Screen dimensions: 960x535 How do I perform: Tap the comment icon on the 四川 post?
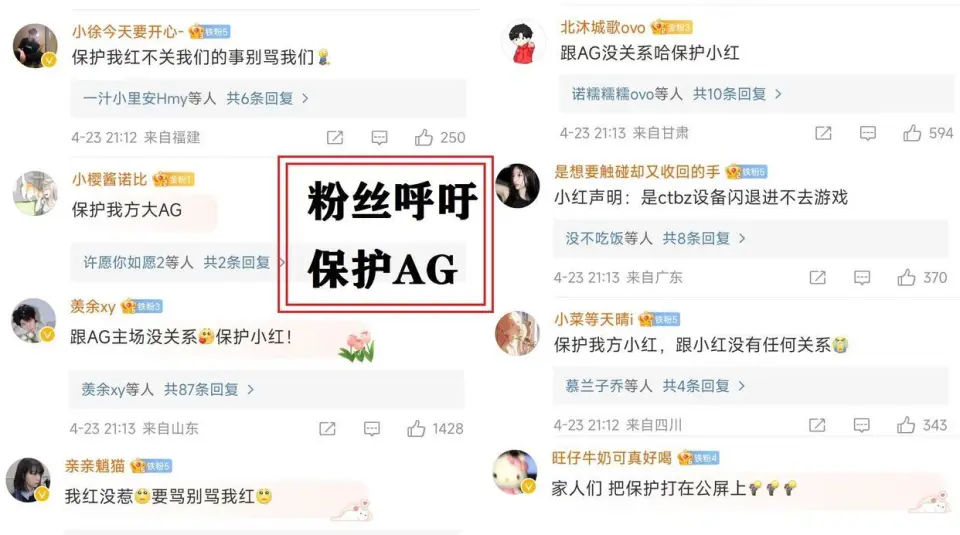point(862,425)
